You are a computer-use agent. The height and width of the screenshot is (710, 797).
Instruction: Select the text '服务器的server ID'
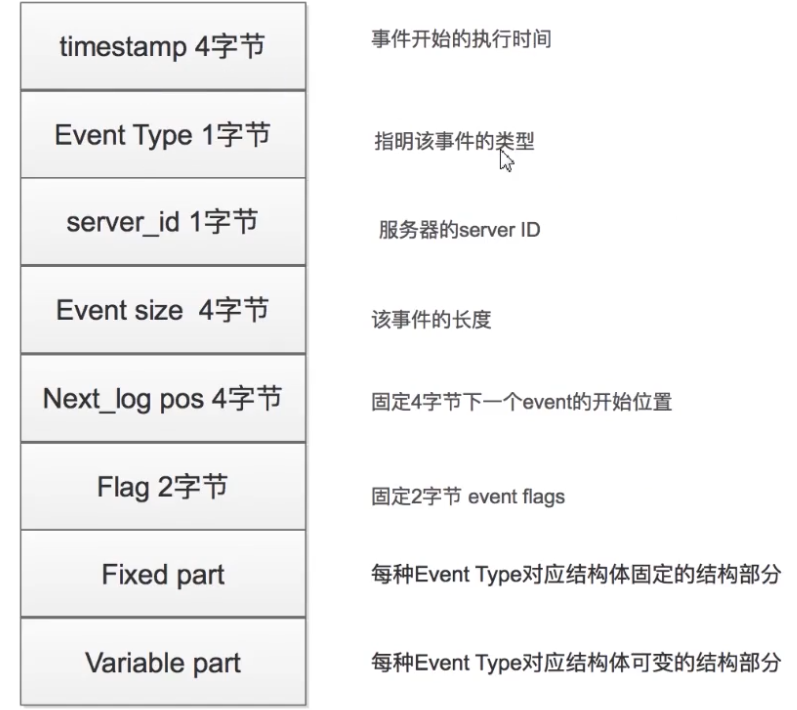459,230
